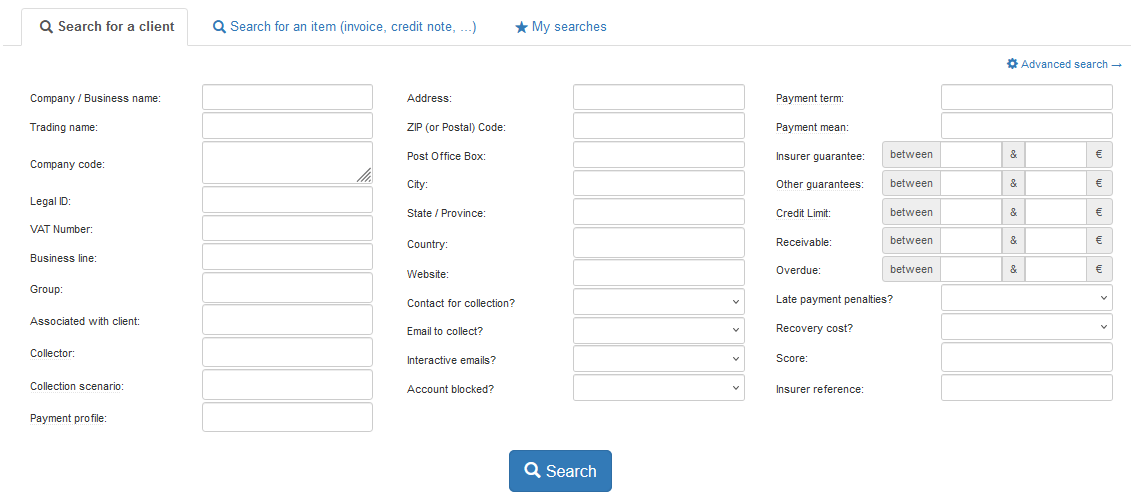Select the Payment term input

[x=1026, y=98]
